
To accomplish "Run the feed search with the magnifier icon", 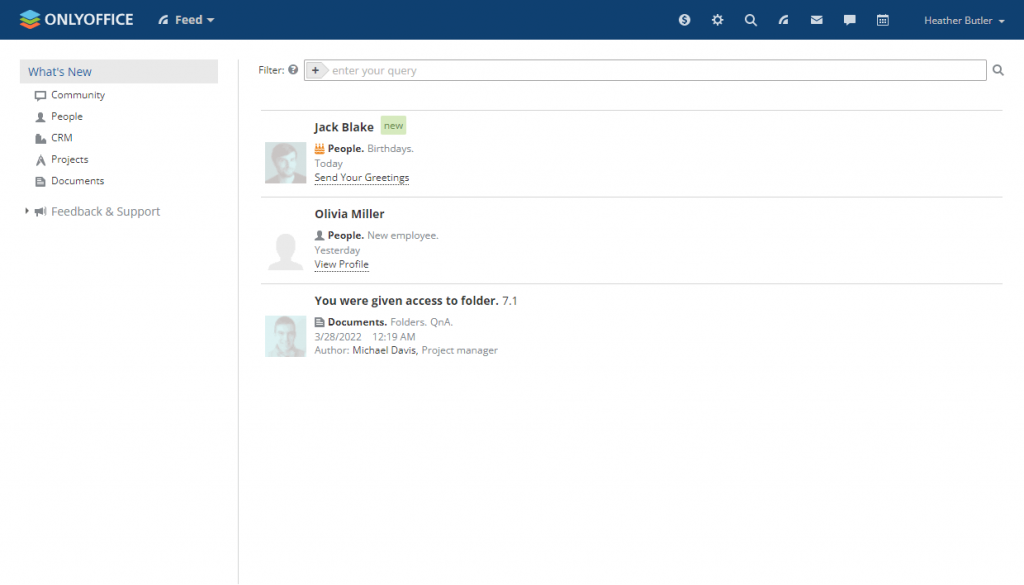I will coord(997,70).
